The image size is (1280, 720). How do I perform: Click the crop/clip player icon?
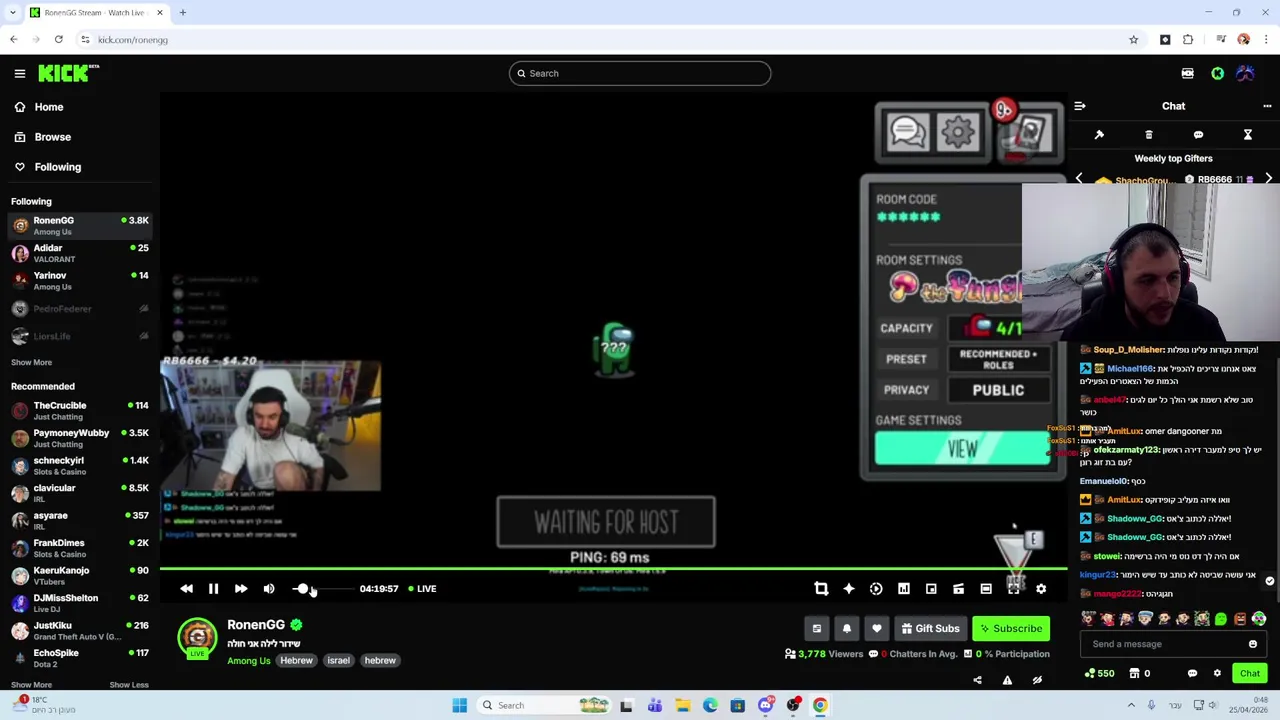click(x=821, y=589)
